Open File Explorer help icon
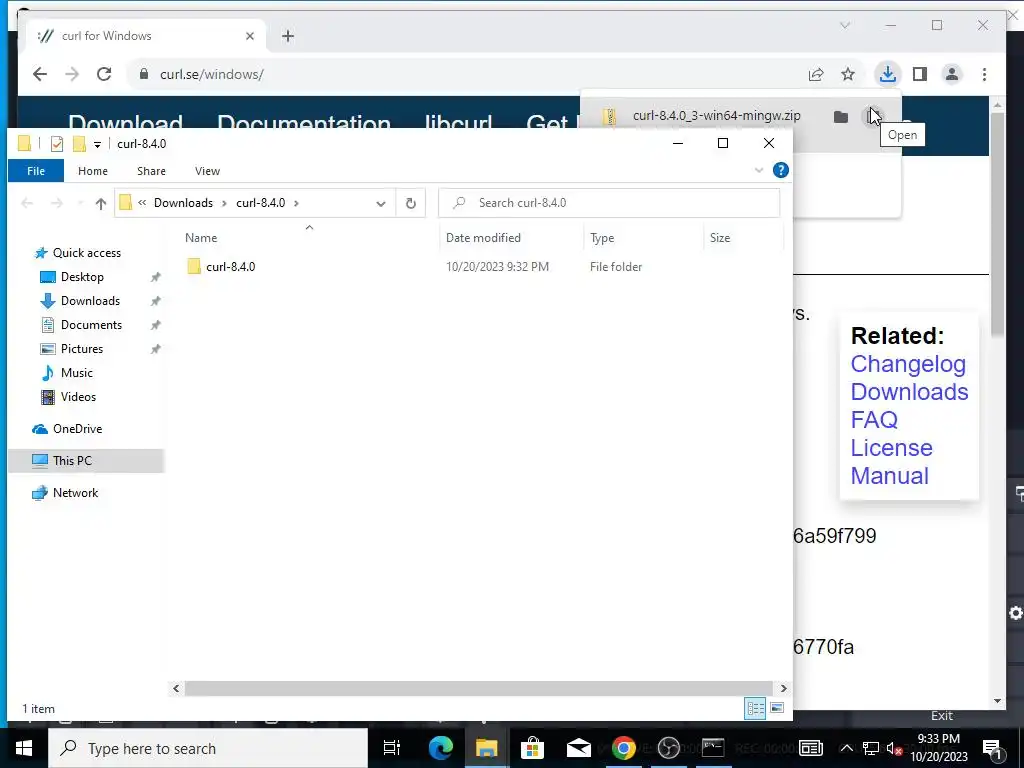The image size is (1024, 768). point(780,170)
